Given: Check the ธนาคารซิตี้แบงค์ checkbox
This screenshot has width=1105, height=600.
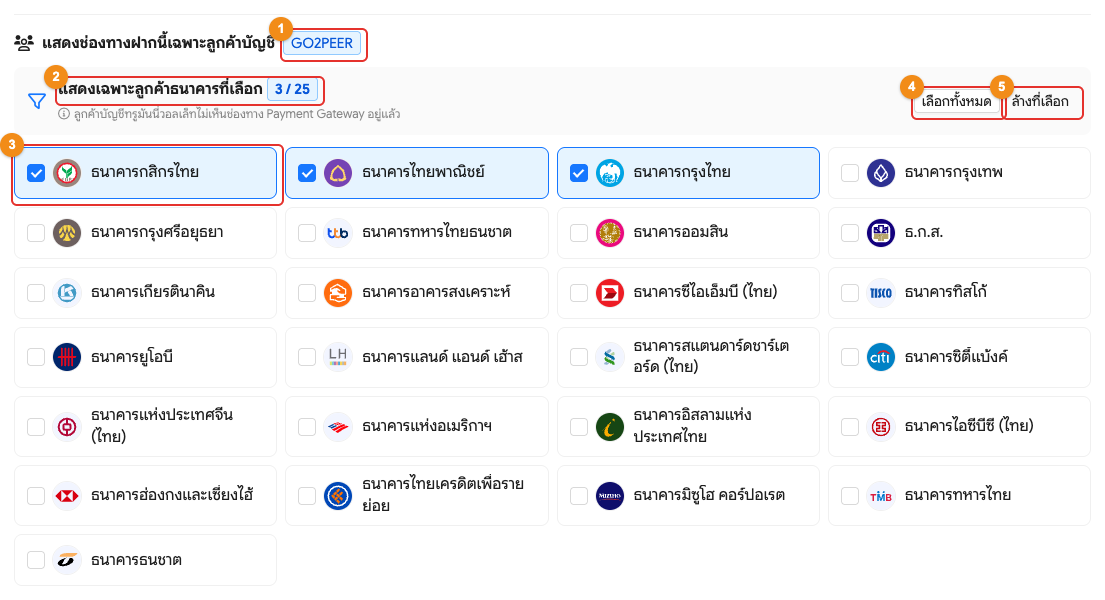Looking at the screenshot, I should (850, 357).
